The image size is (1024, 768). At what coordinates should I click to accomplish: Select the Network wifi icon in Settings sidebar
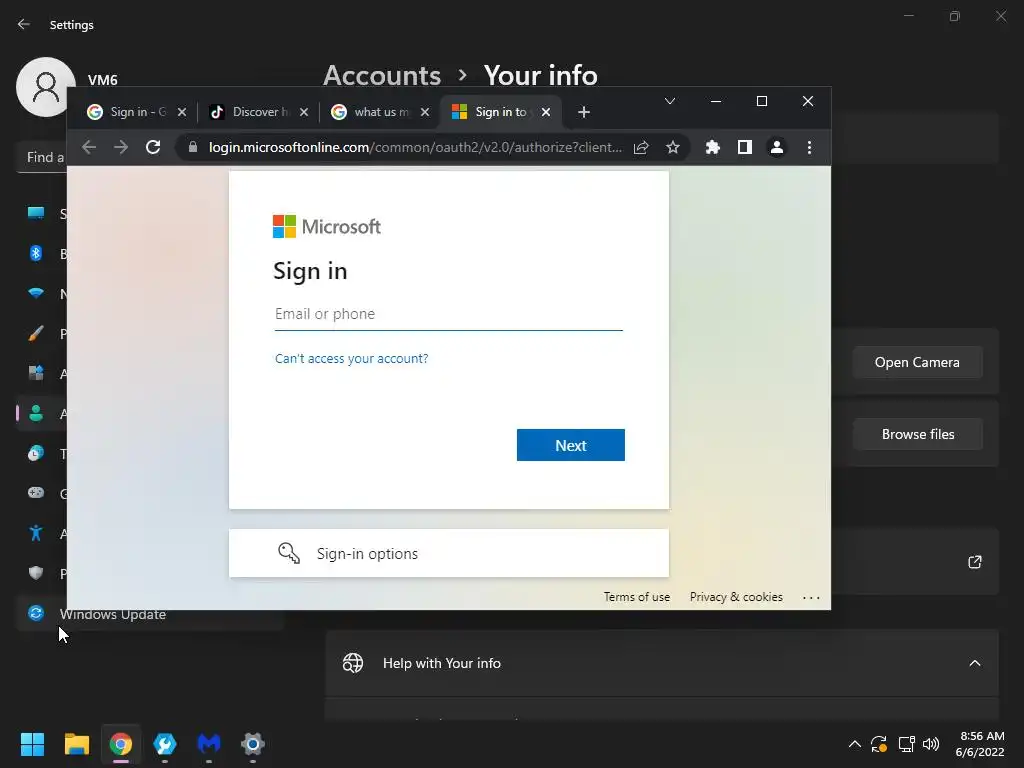36,293
